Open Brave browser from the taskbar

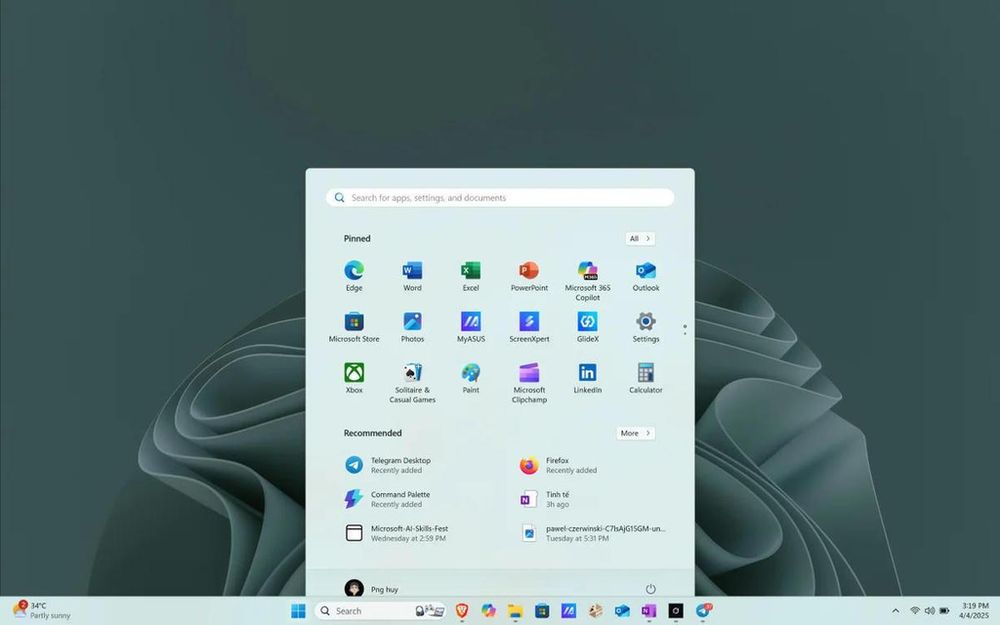tap(462, 611)
